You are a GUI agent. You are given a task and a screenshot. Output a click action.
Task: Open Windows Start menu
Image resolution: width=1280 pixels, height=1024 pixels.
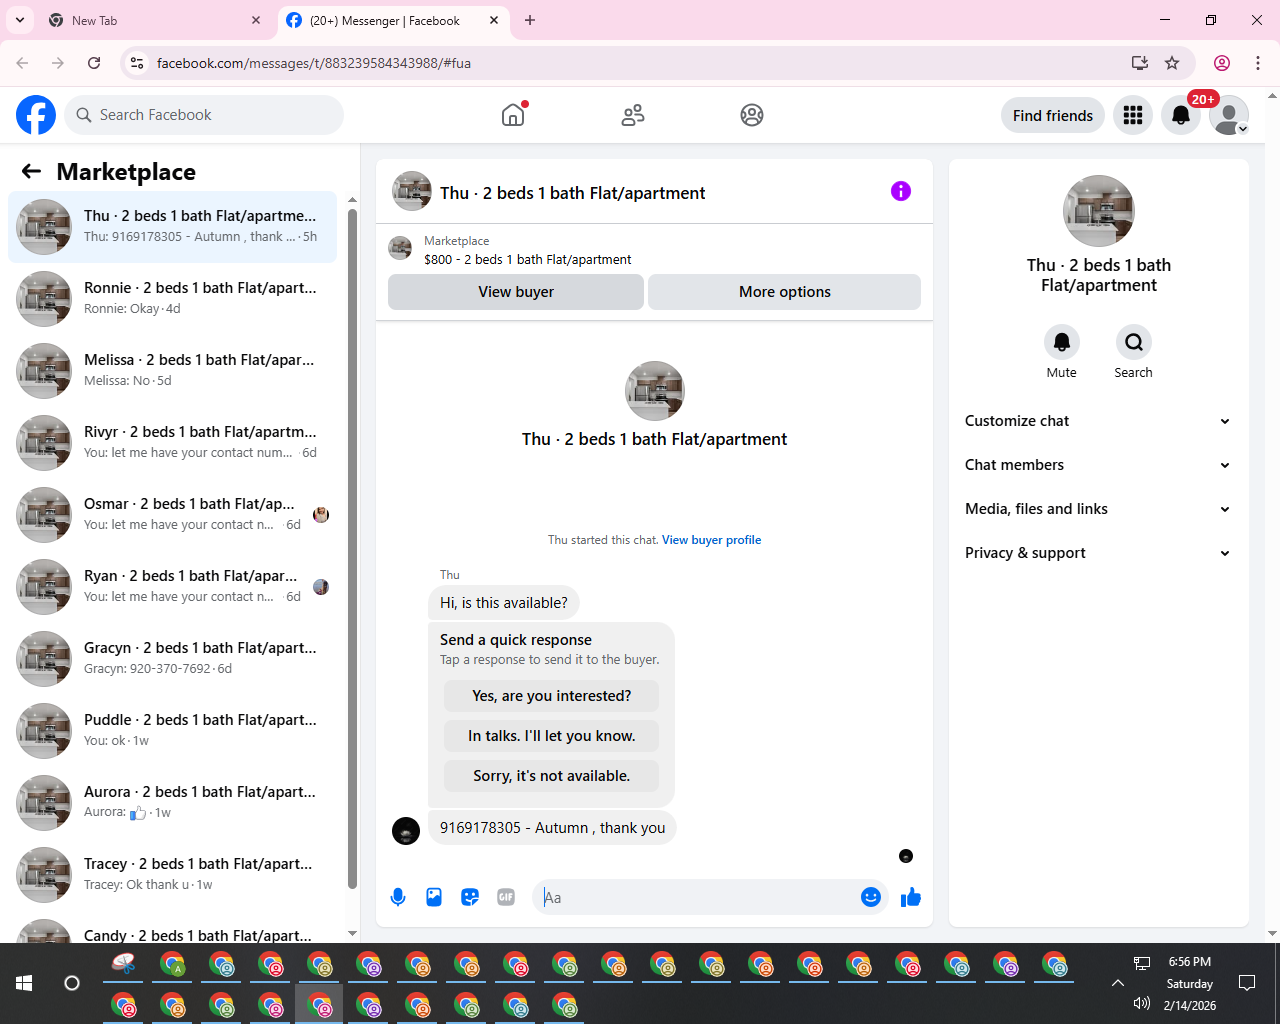pos(24,983)
